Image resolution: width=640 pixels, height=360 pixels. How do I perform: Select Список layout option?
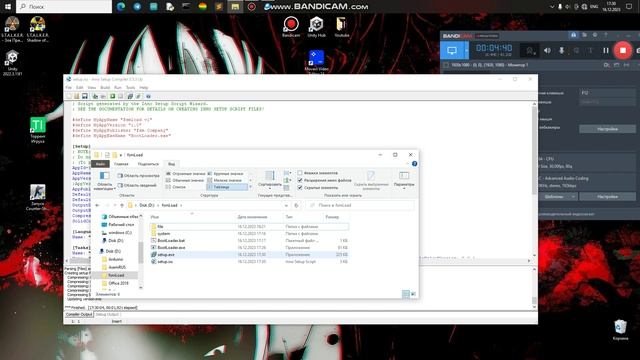point(176,187)
